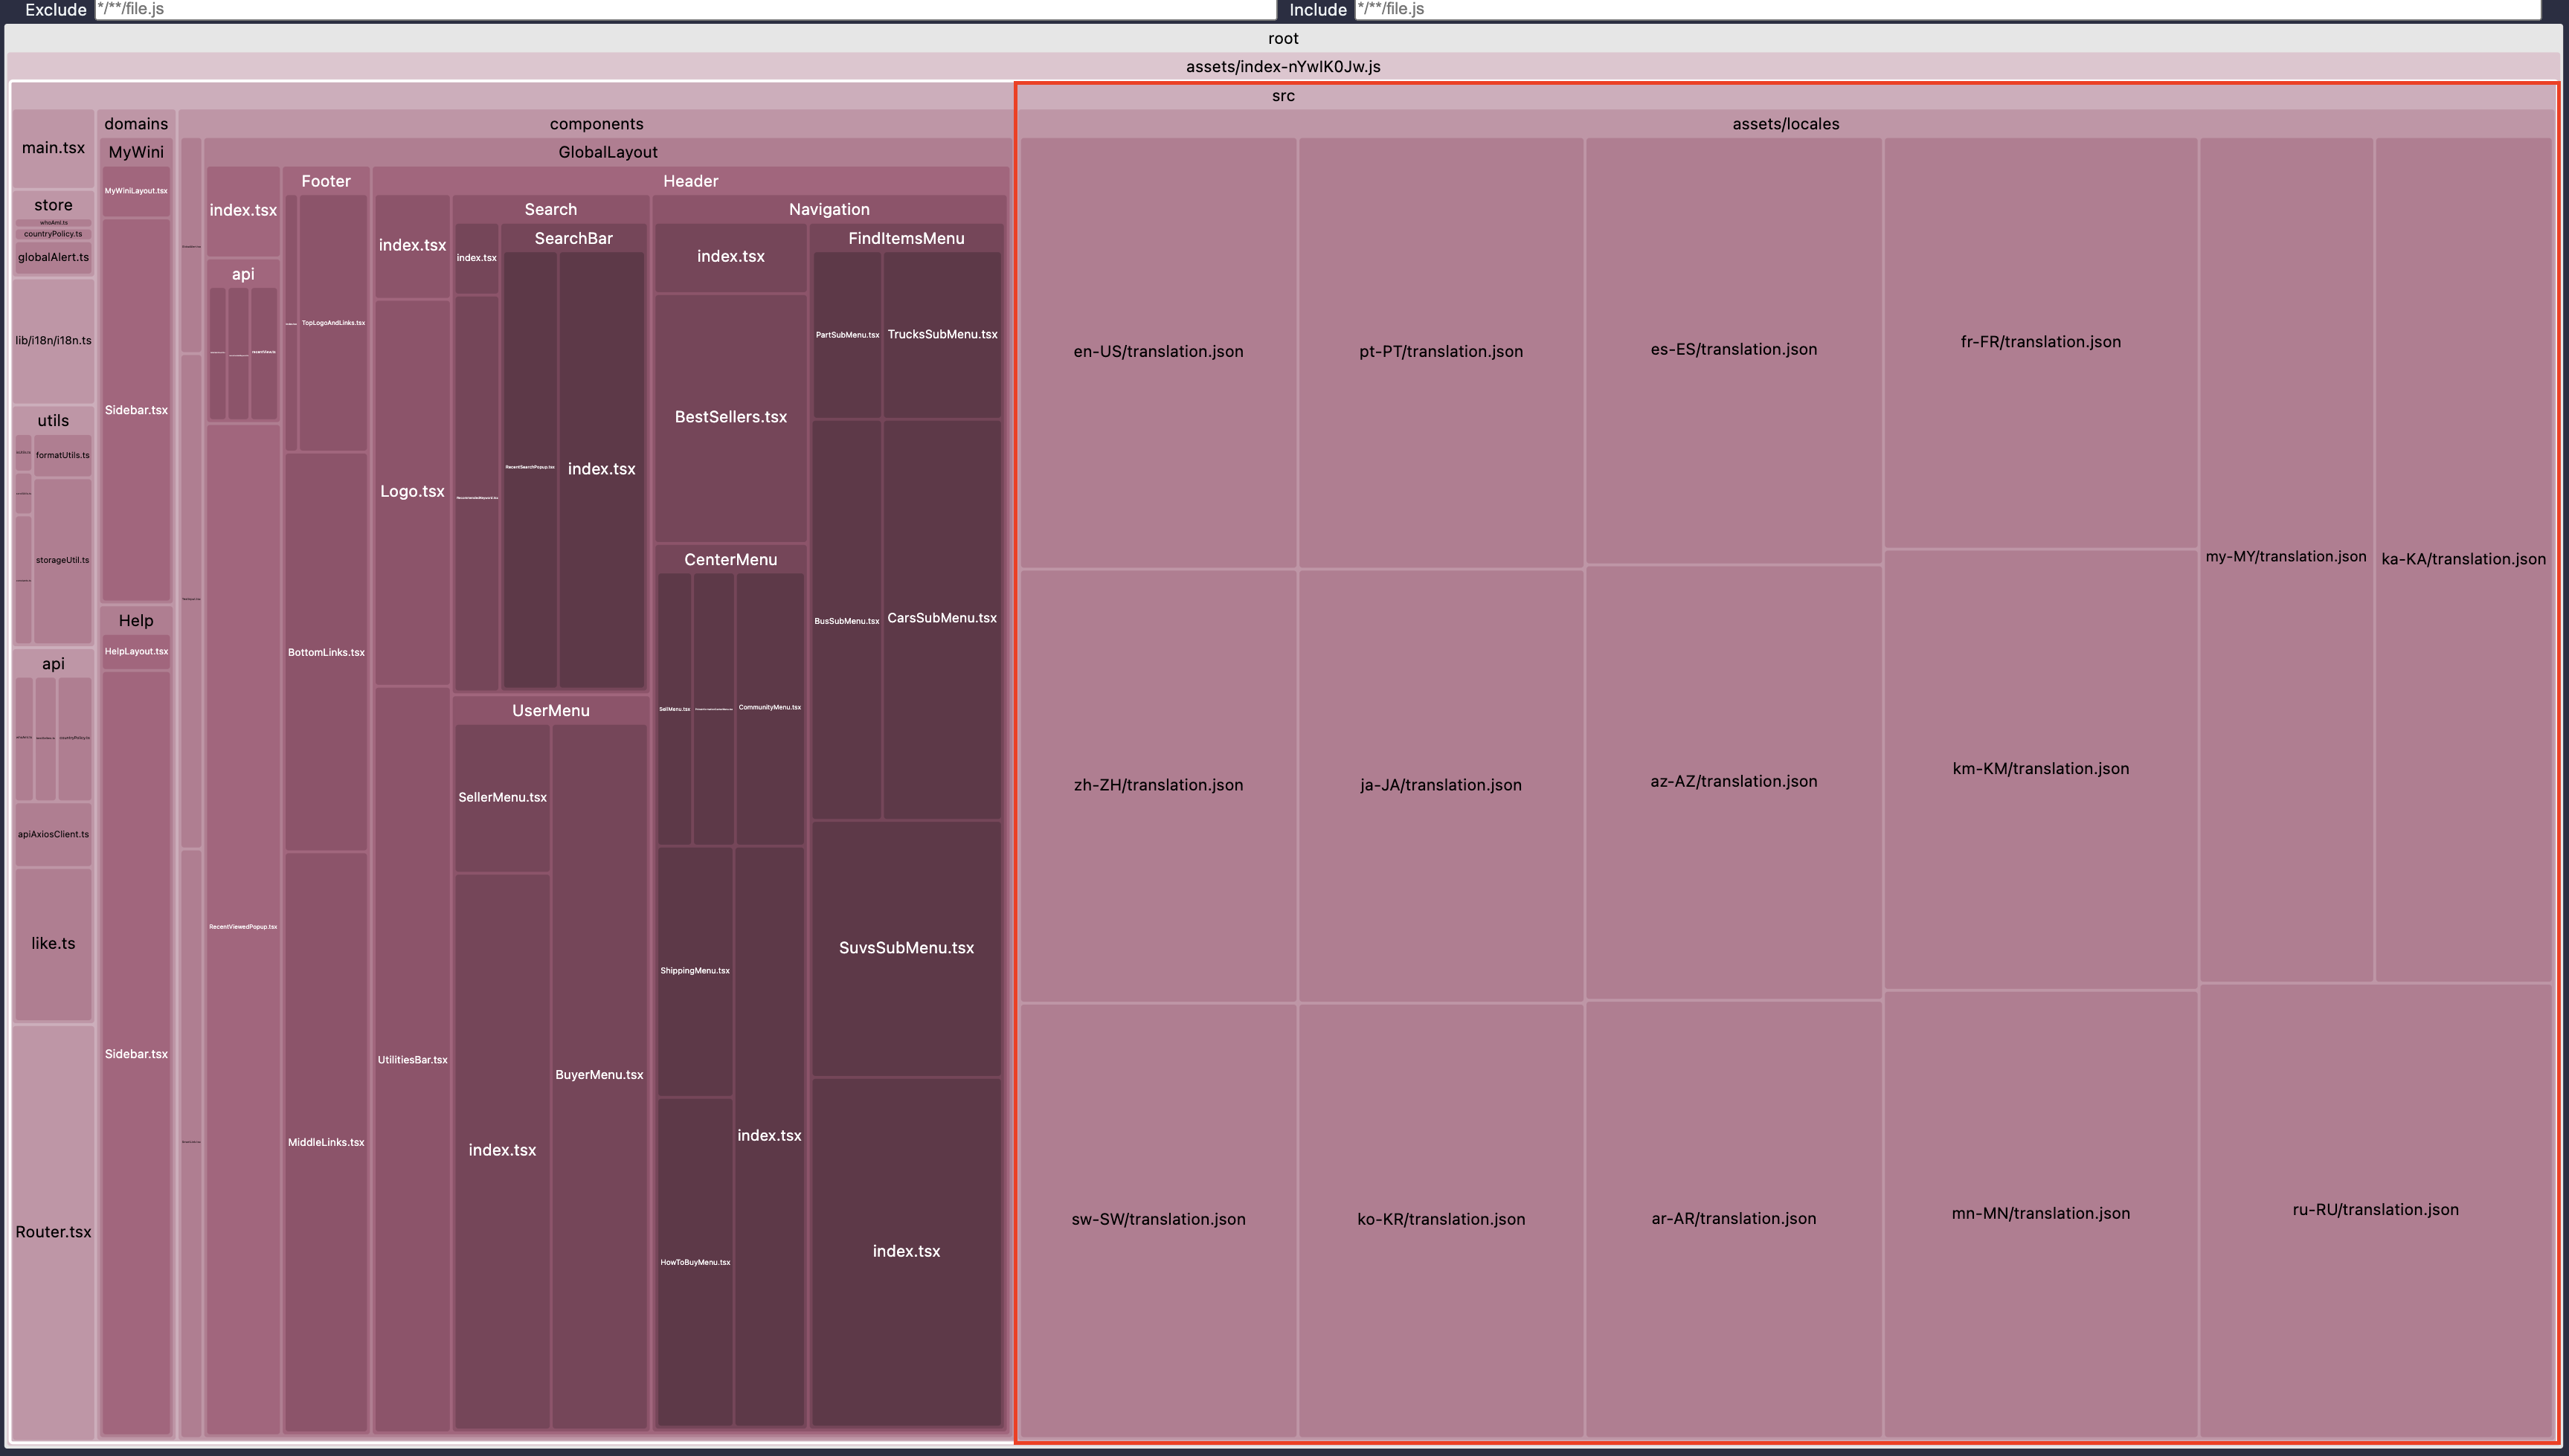Click the root node header bar
The height and width of the screenshot is (1456, 2569).
(x=1283, y=39)
